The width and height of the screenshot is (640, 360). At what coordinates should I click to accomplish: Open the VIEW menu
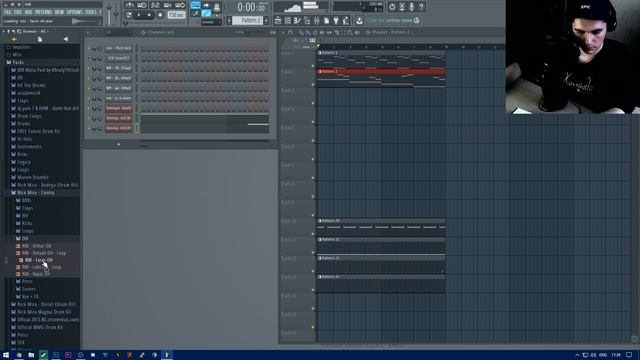click(59, 12)
